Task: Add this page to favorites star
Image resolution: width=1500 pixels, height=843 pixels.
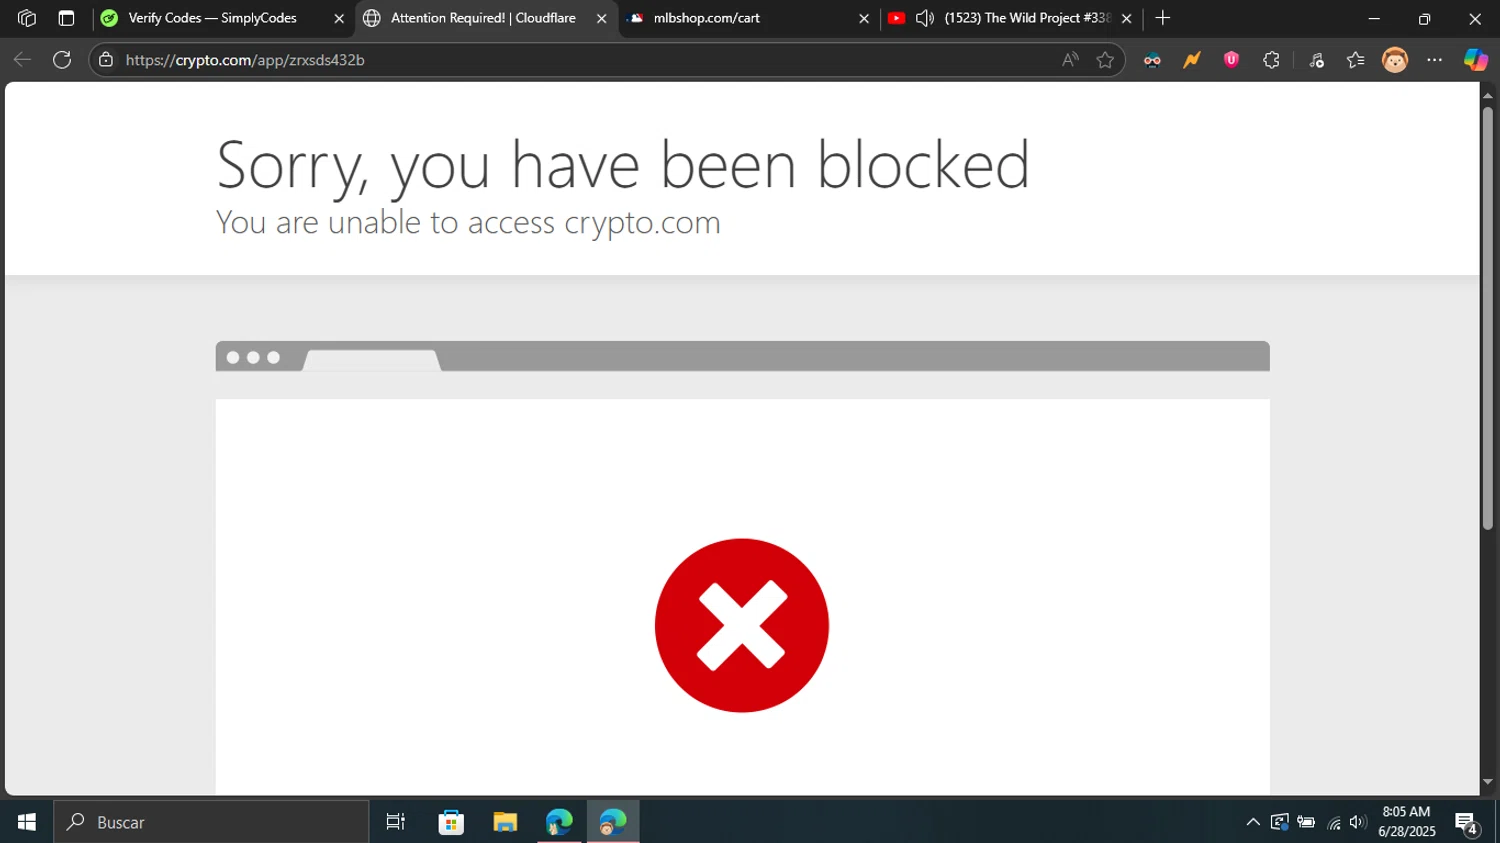Action: 1105,60
